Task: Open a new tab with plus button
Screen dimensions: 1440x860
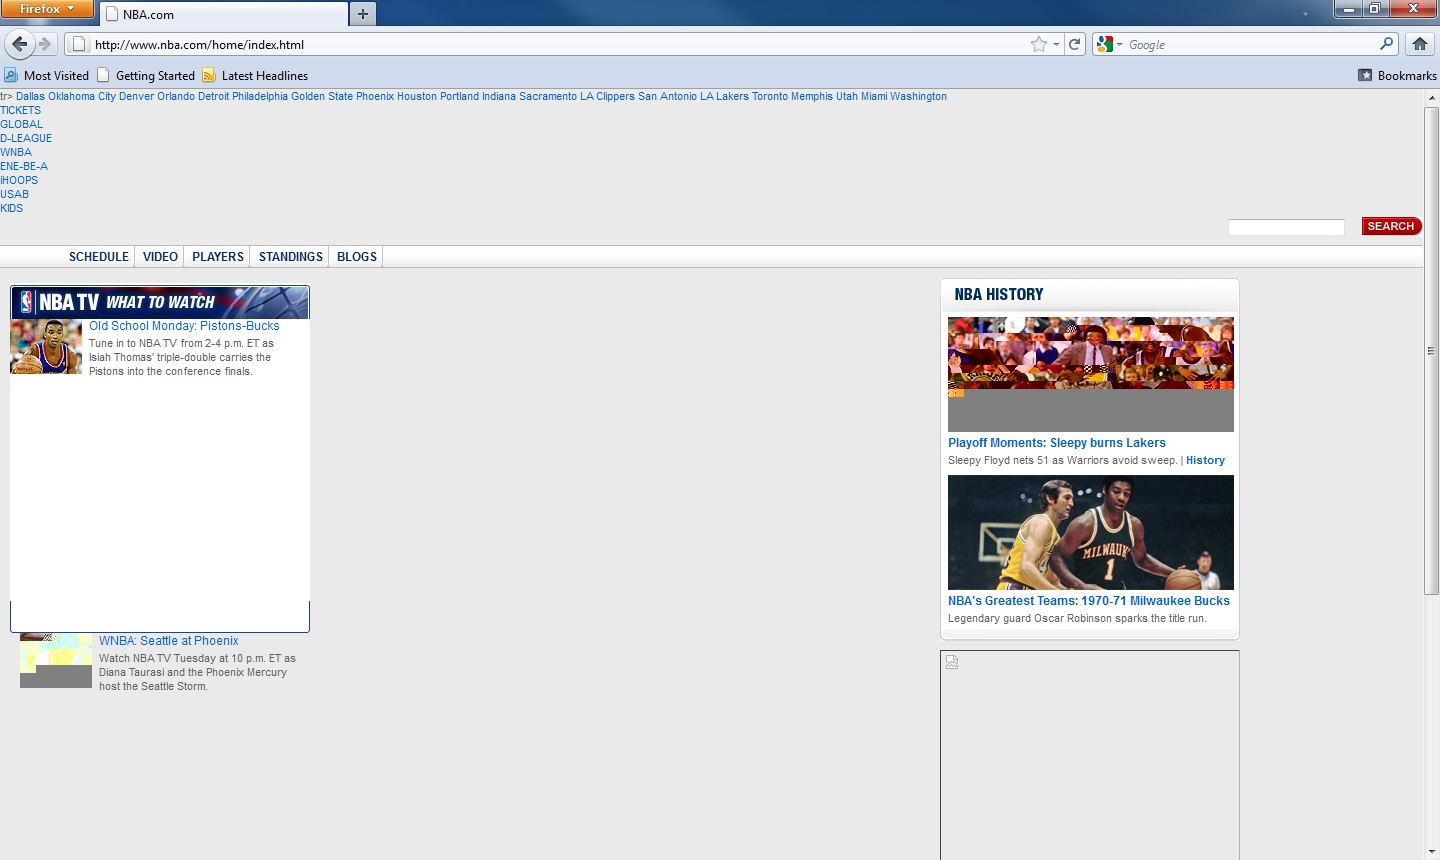Action: click(x=363, y=14)
